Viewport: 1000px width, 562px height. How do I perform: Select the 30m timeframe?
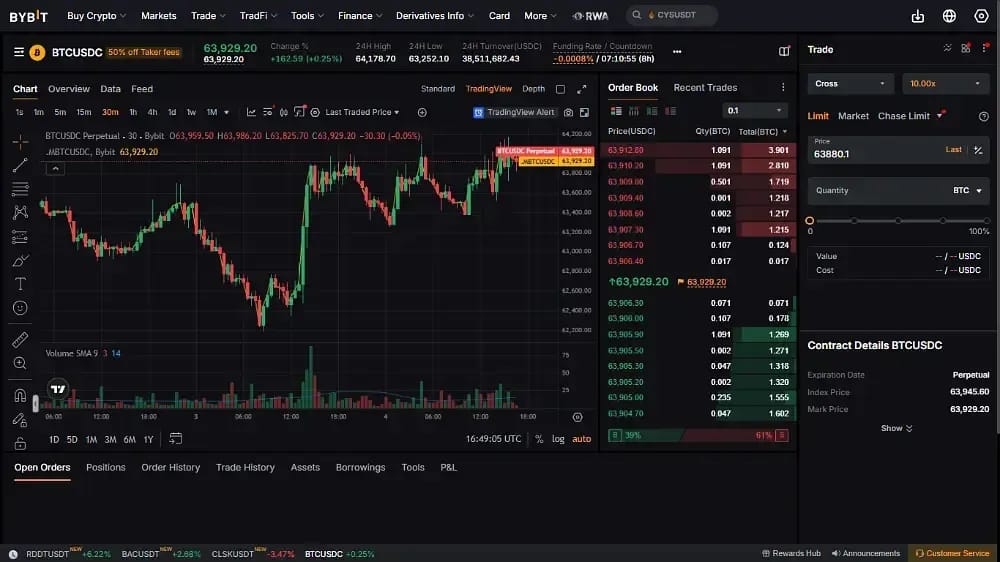pos(110,112)
